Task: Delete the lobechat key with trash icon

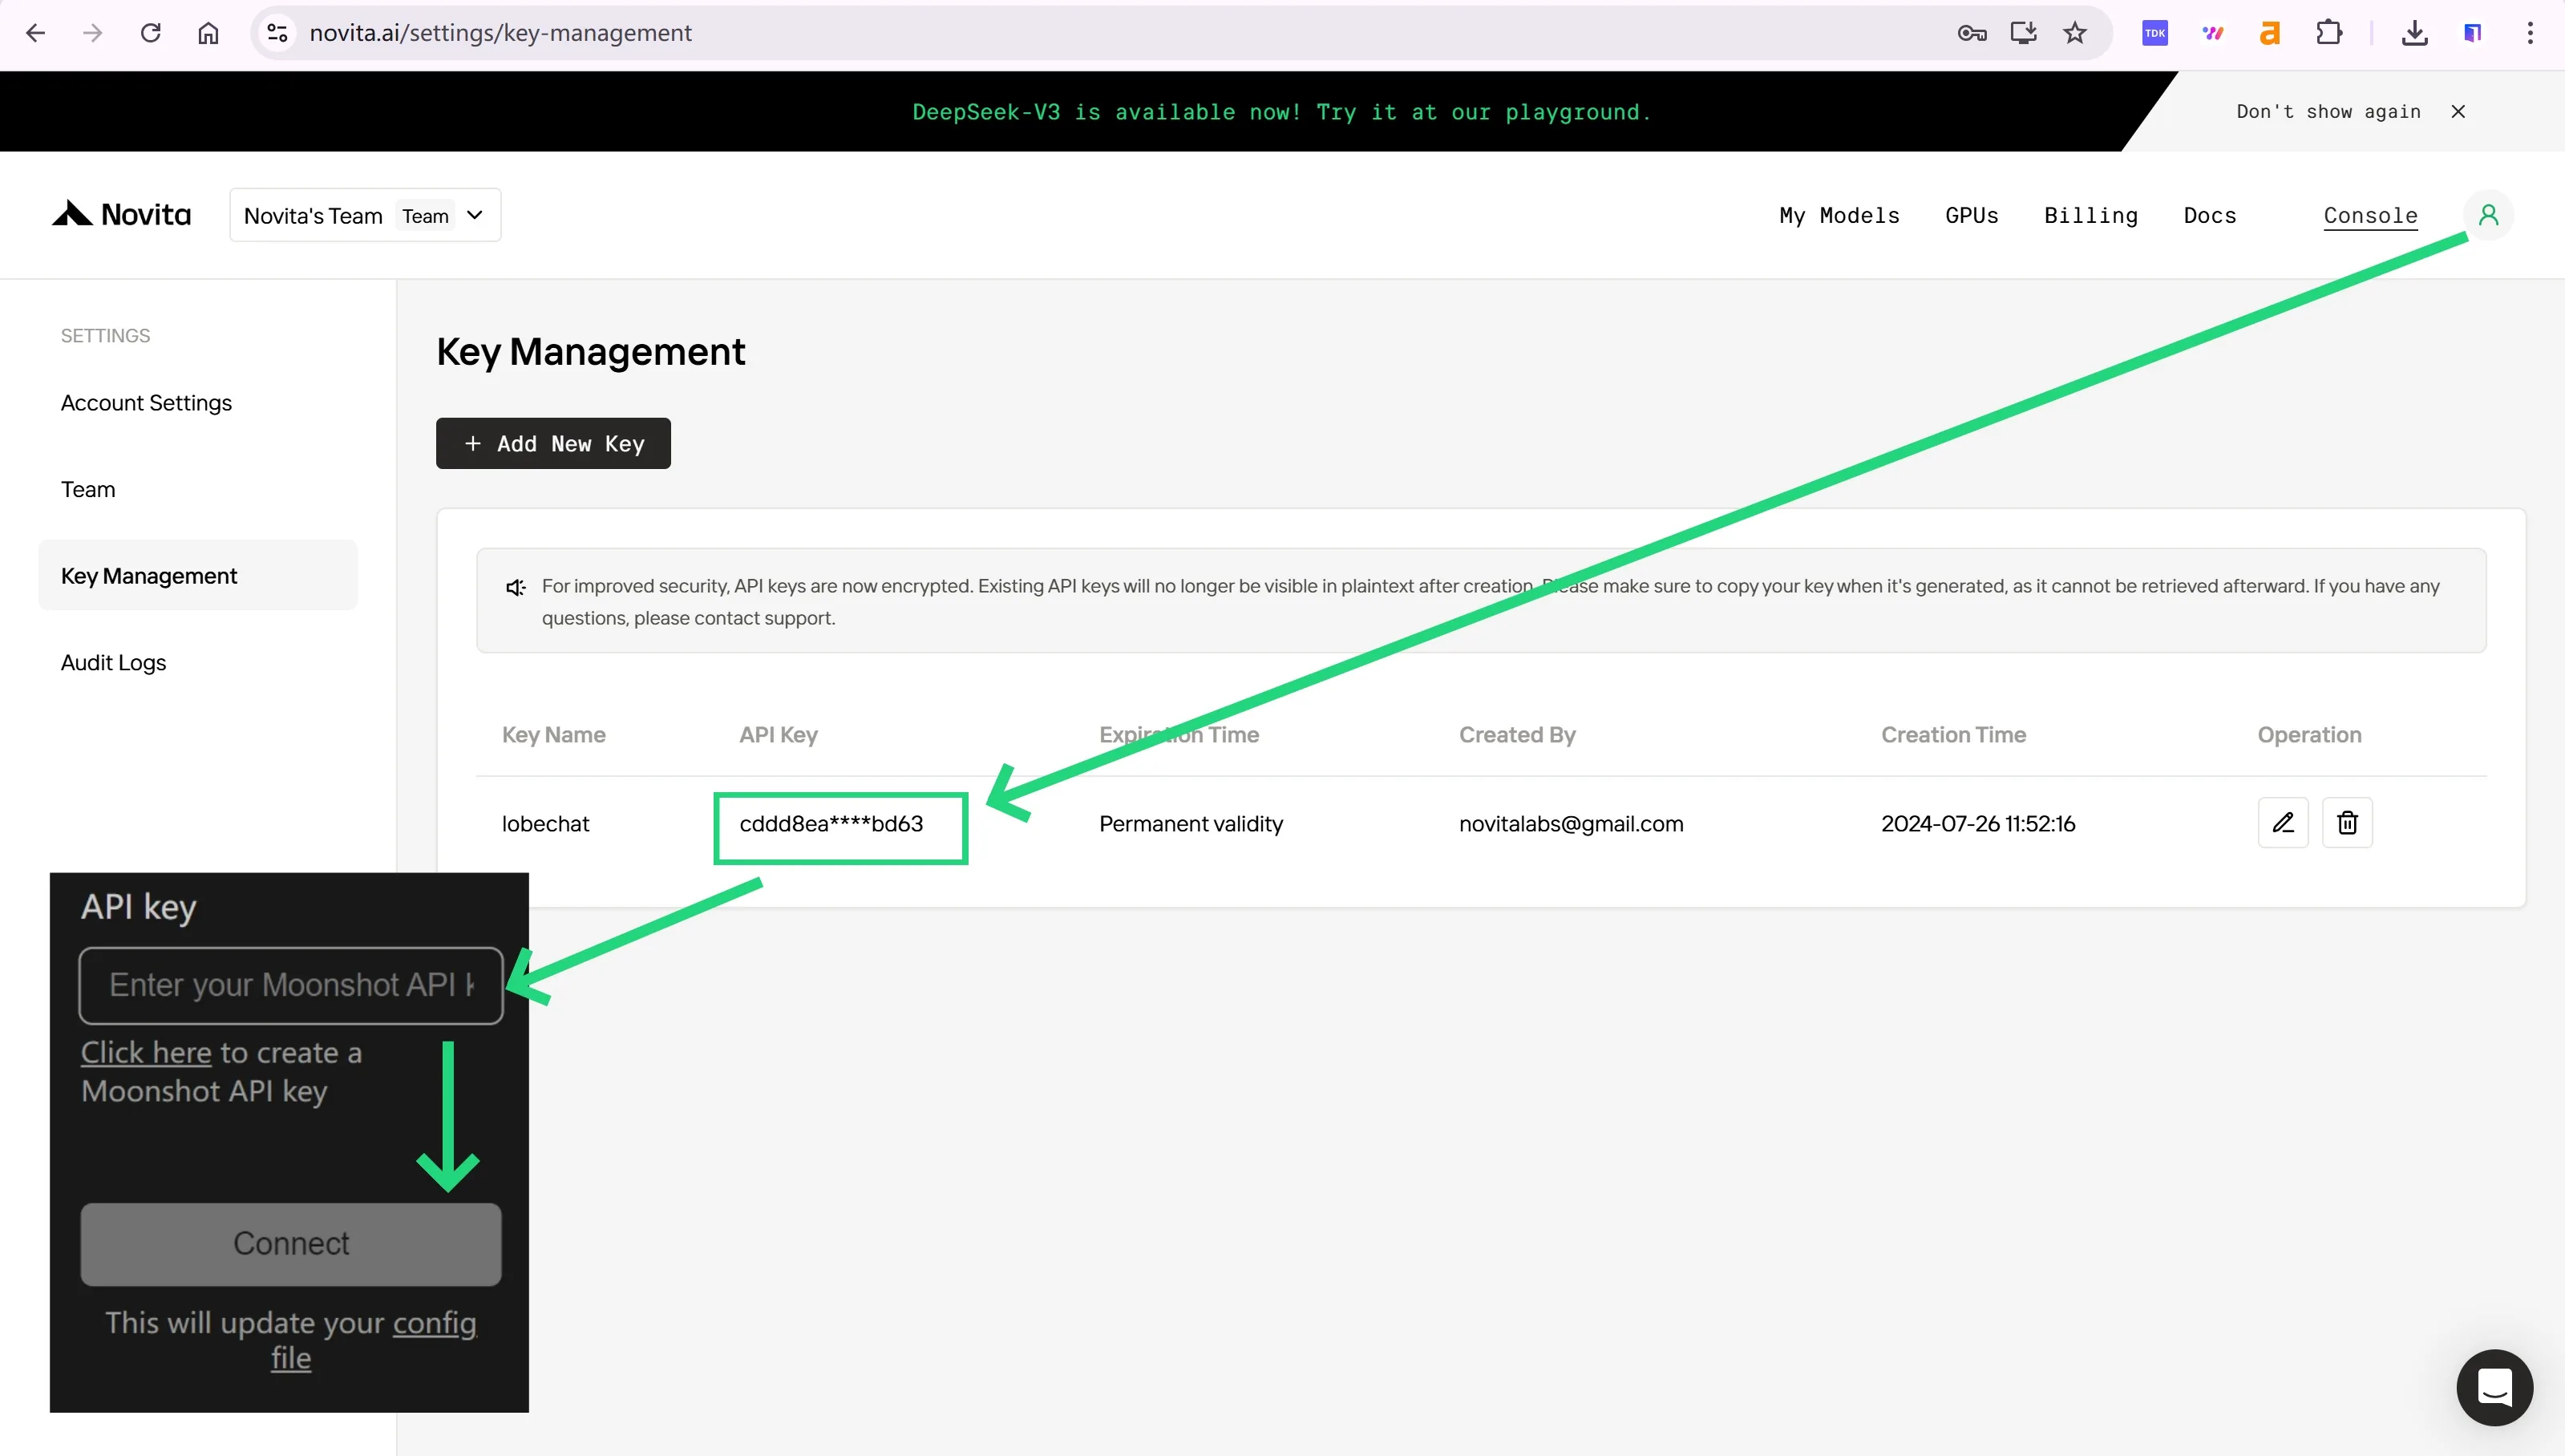Action: 2347,823
